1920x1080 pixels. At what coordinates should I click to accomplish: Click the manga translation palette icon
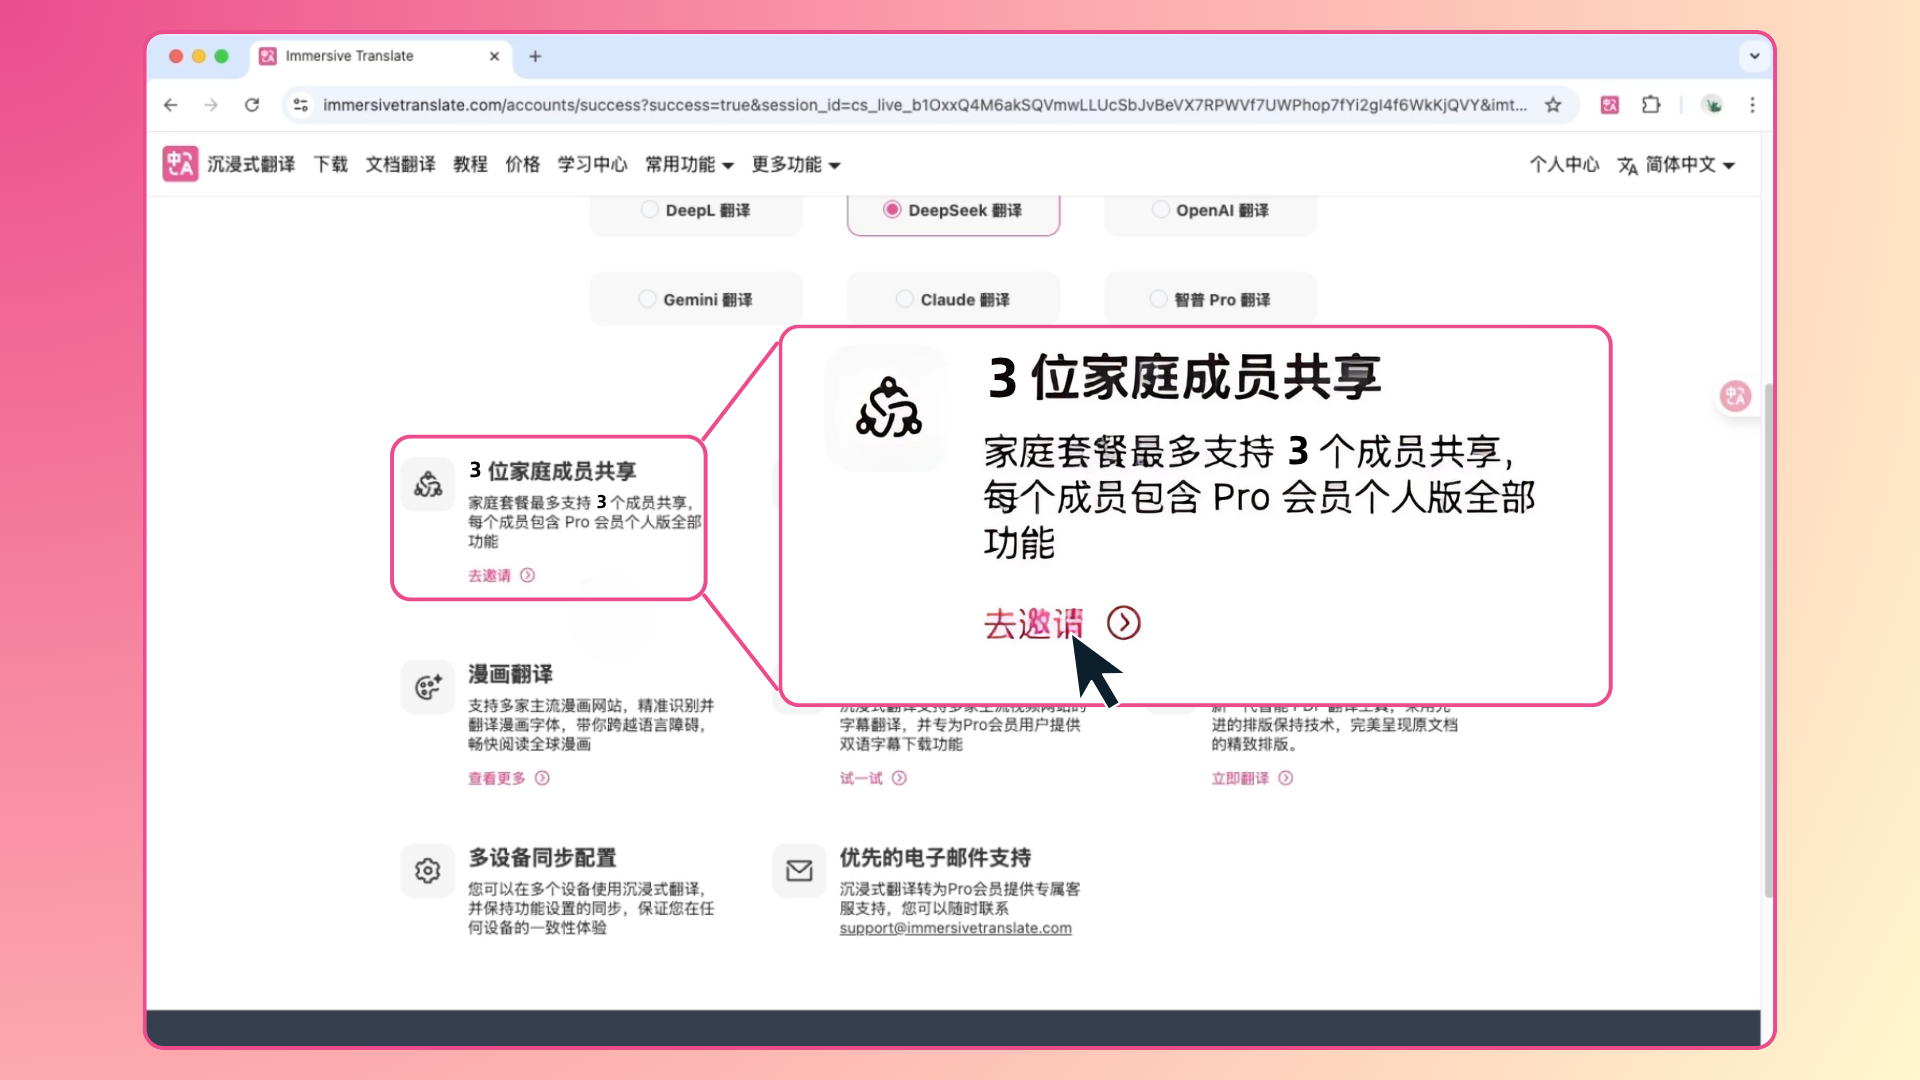click(x=428, y=687)
